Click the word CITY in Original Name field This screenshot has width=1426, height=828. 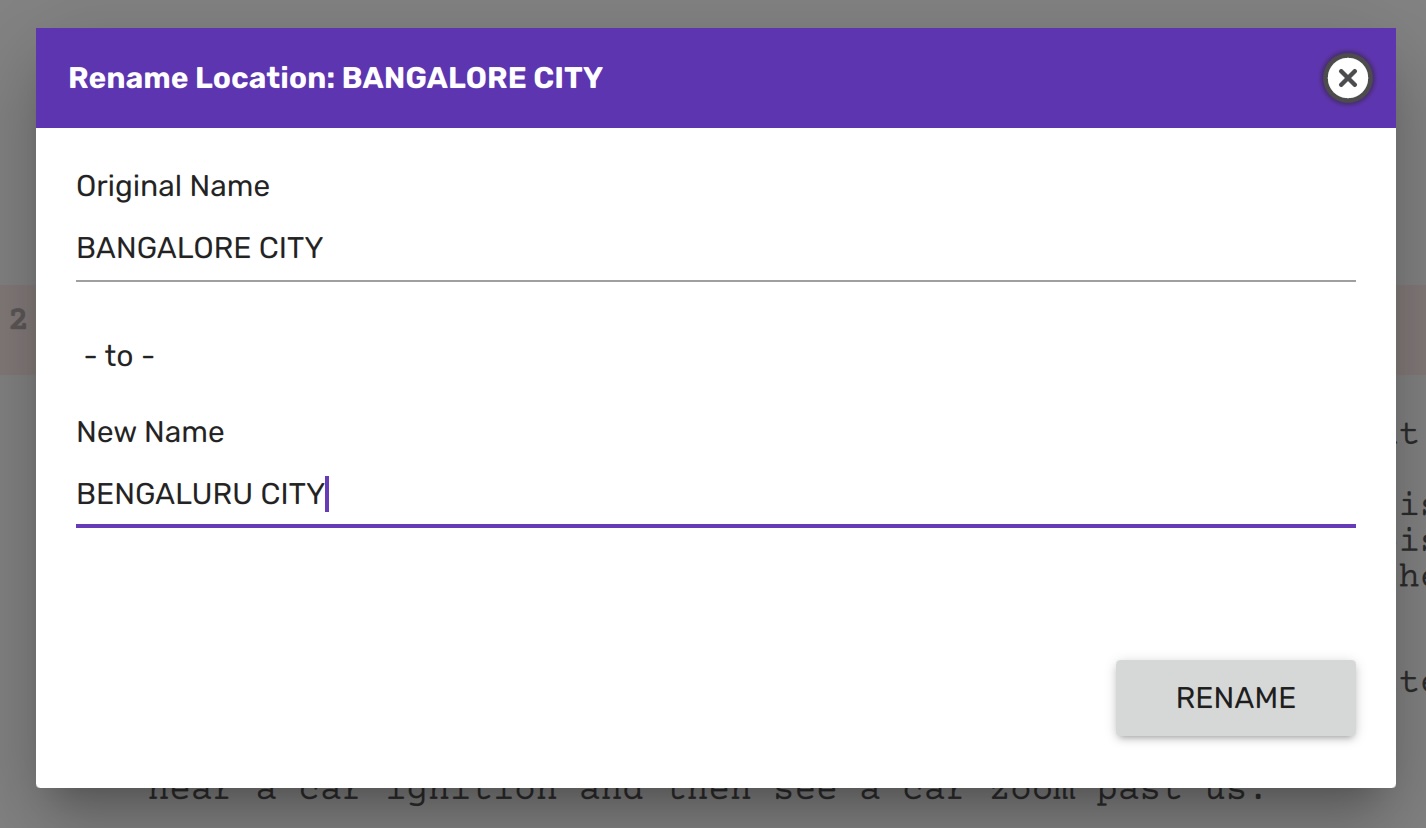[291, 248]
